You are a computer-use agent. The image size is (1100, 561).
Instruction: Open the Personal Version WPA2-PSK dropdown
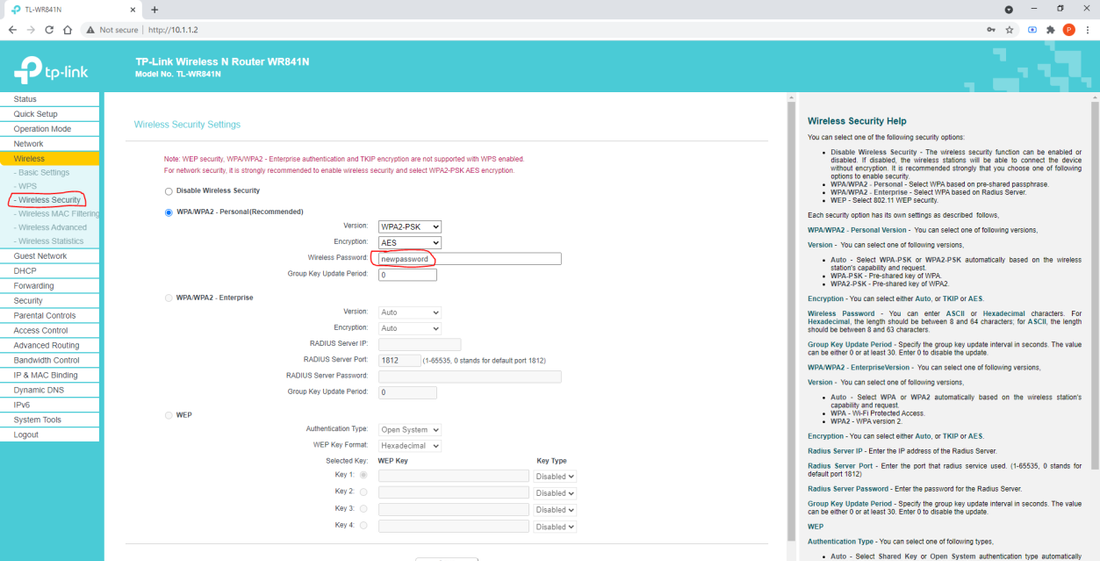410,227
